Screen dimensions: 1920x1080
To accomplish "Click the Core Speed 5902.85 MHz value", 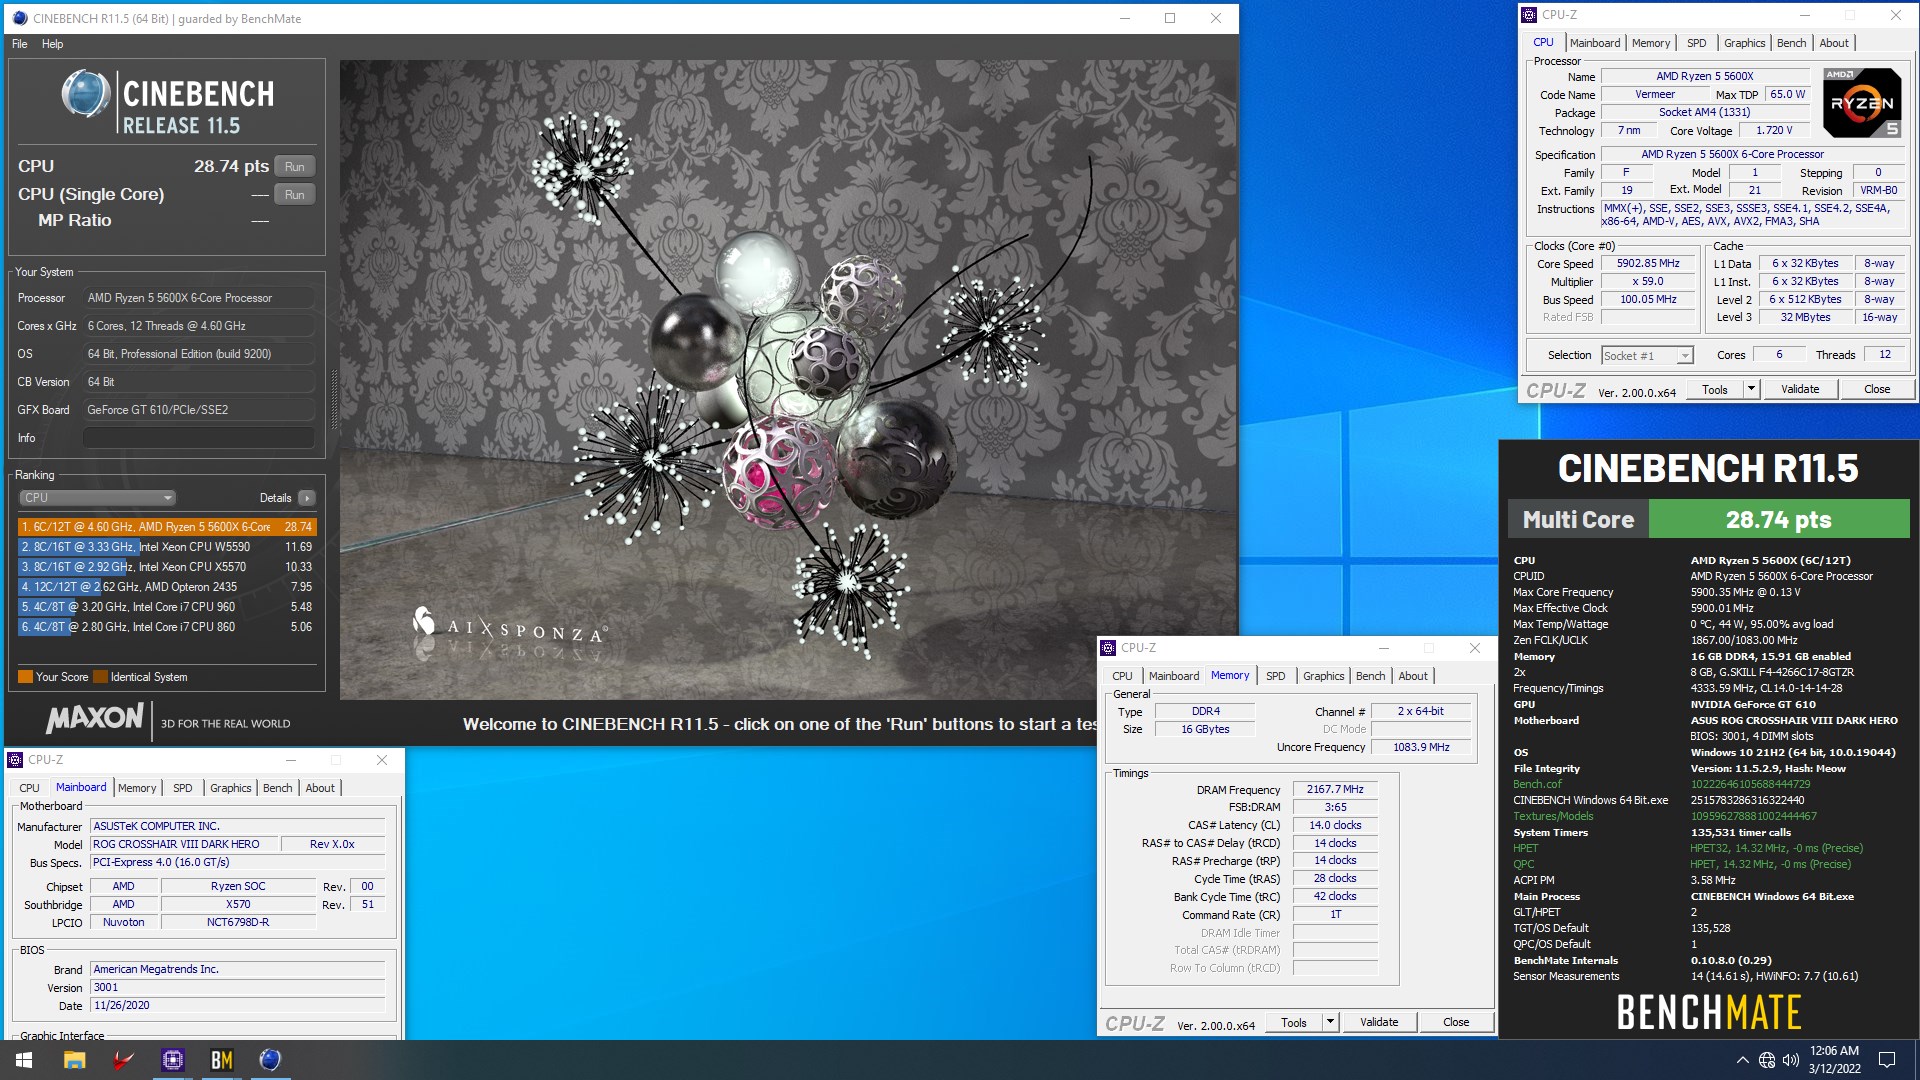I will click(x=1648, y=264).
